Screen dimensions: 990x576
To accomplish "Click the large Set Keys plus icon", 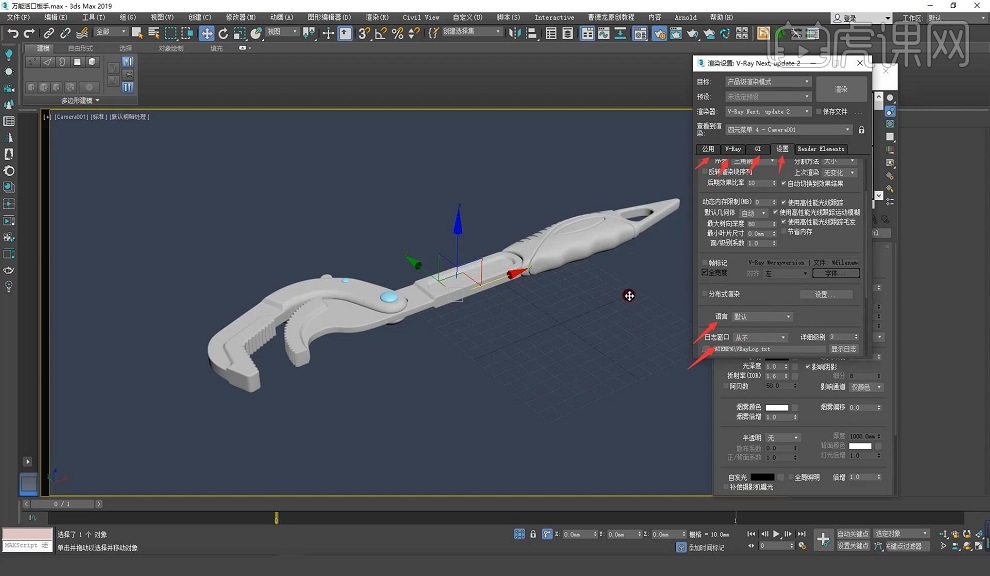I will (x=823, y=539).
